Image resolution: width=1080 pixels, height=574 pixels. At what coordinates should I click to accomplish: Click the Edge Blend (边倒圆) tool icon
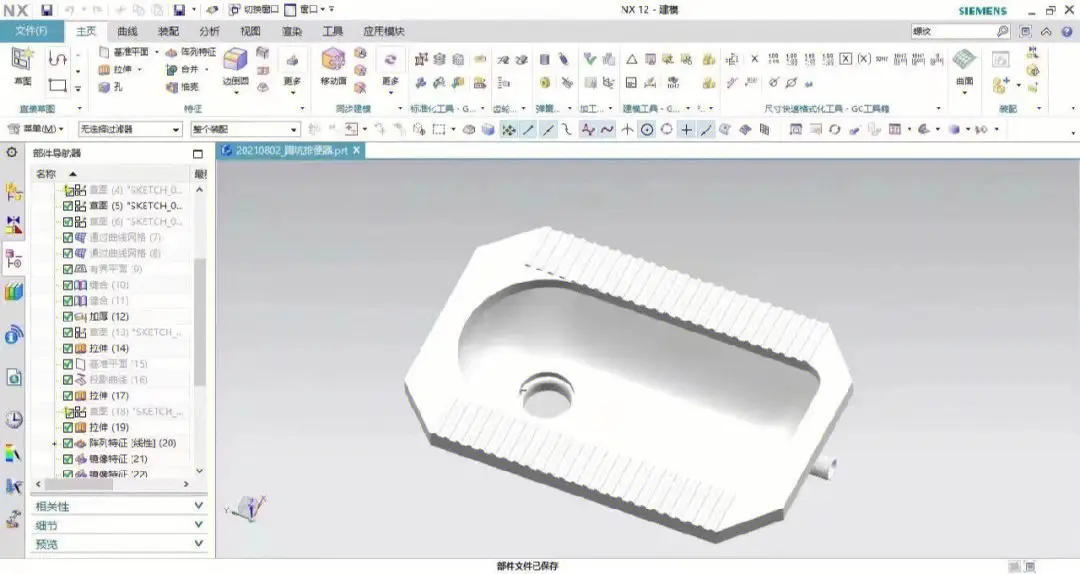click(235, 60)
